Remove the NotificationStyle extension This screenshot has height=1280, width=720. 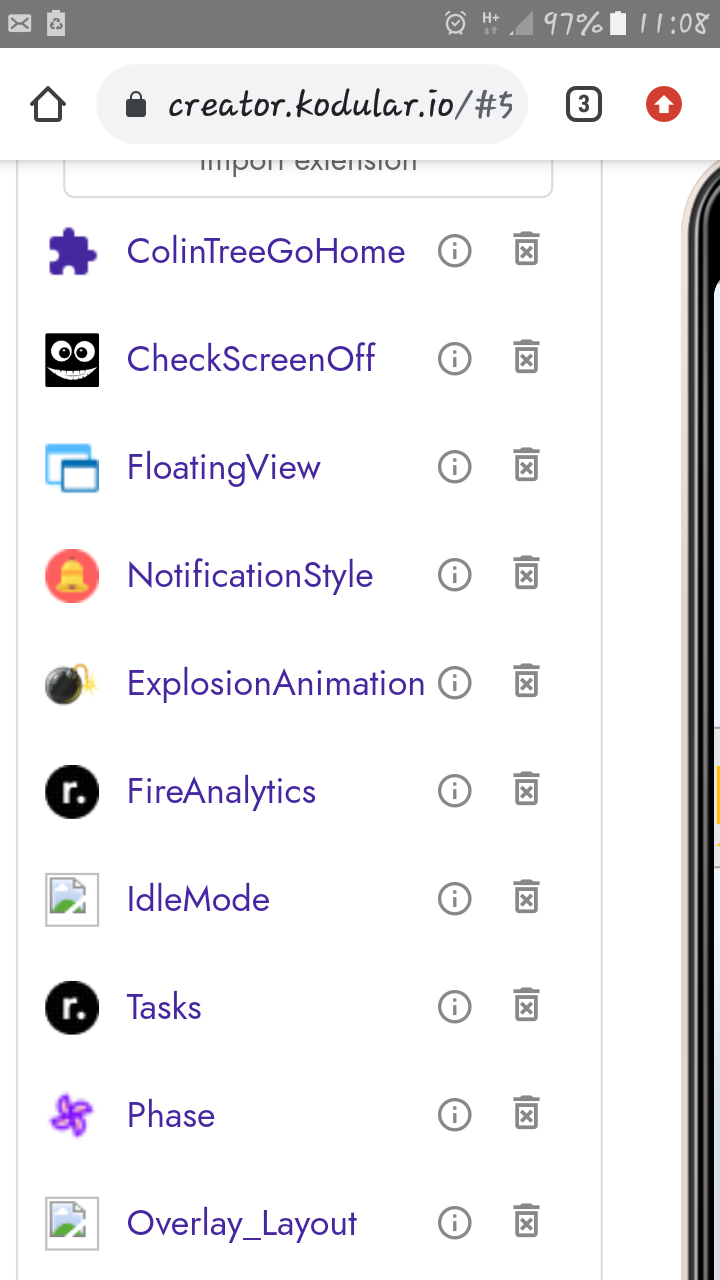(x=526, y=574)
